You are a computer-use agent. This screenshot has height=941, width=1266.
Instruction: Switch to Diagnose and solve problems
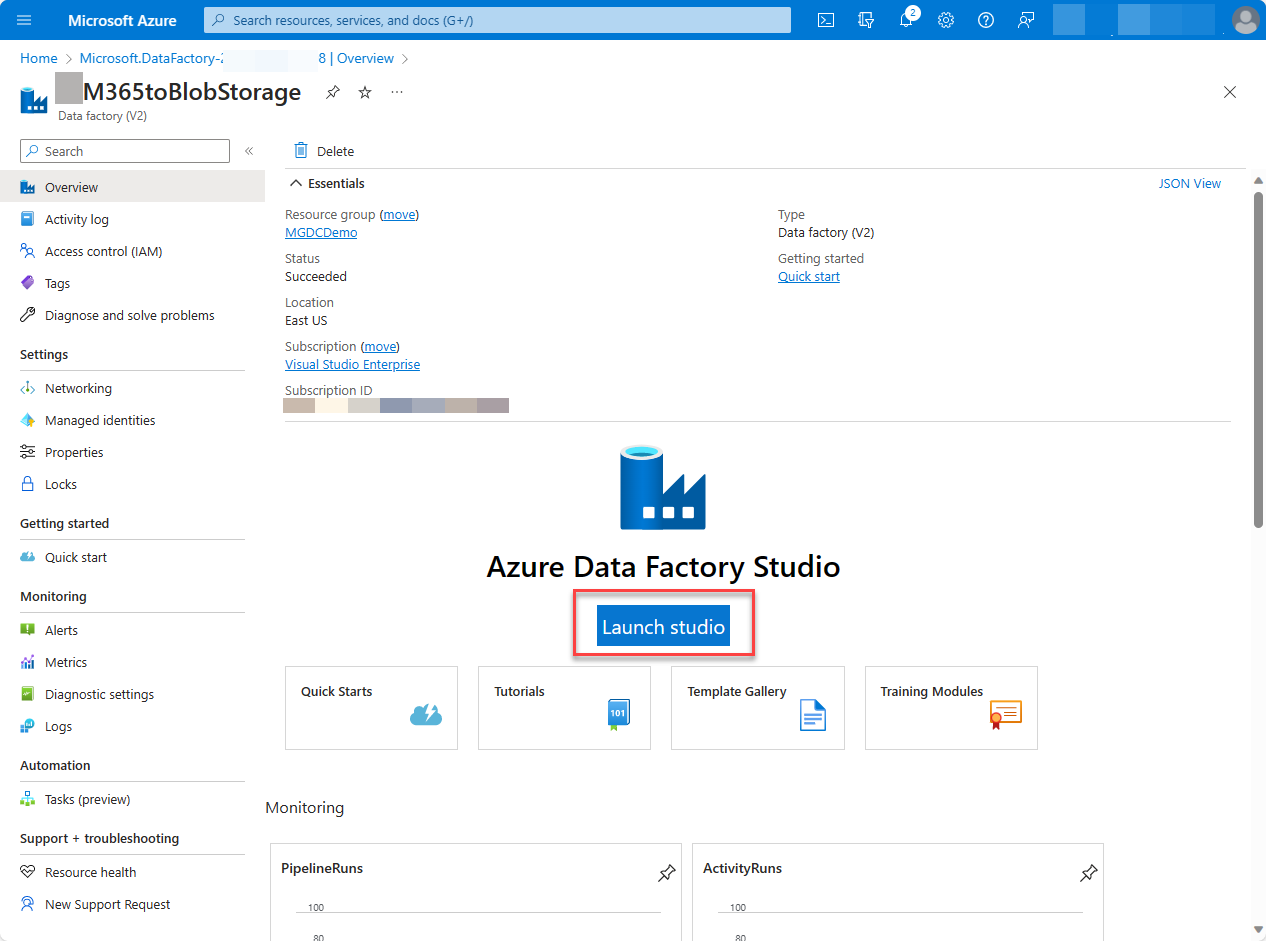(129, 315)
